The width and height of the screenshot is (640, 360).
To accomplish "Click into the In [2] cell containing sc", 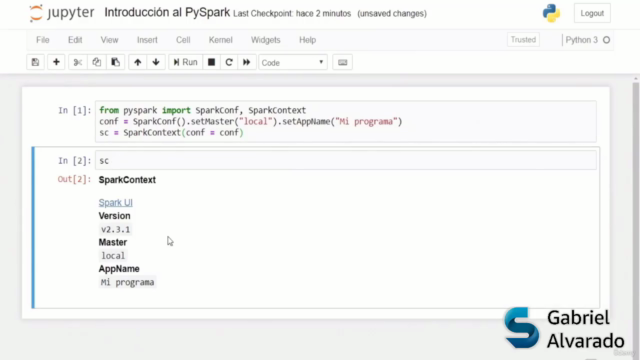I will (346, 160).
